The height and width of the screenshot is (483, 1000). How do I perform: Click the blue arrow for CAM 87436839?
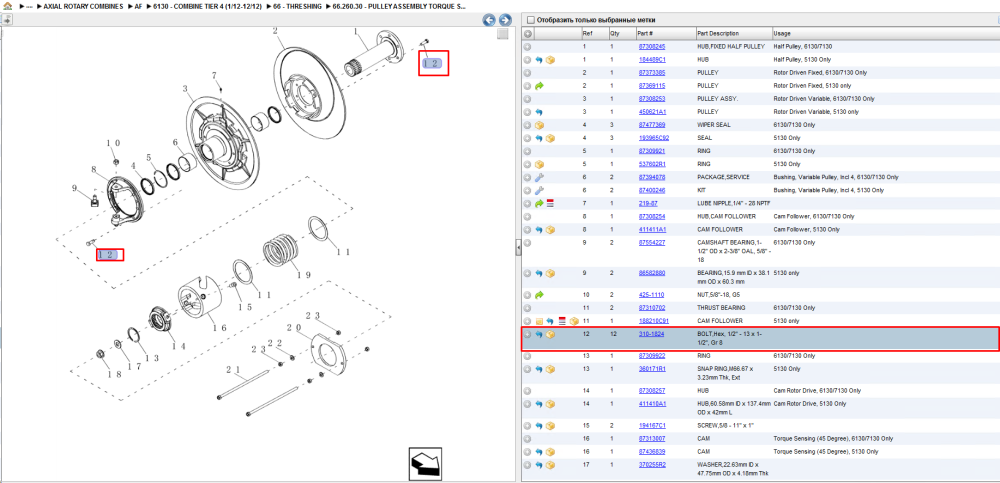[x=539, y=452]
